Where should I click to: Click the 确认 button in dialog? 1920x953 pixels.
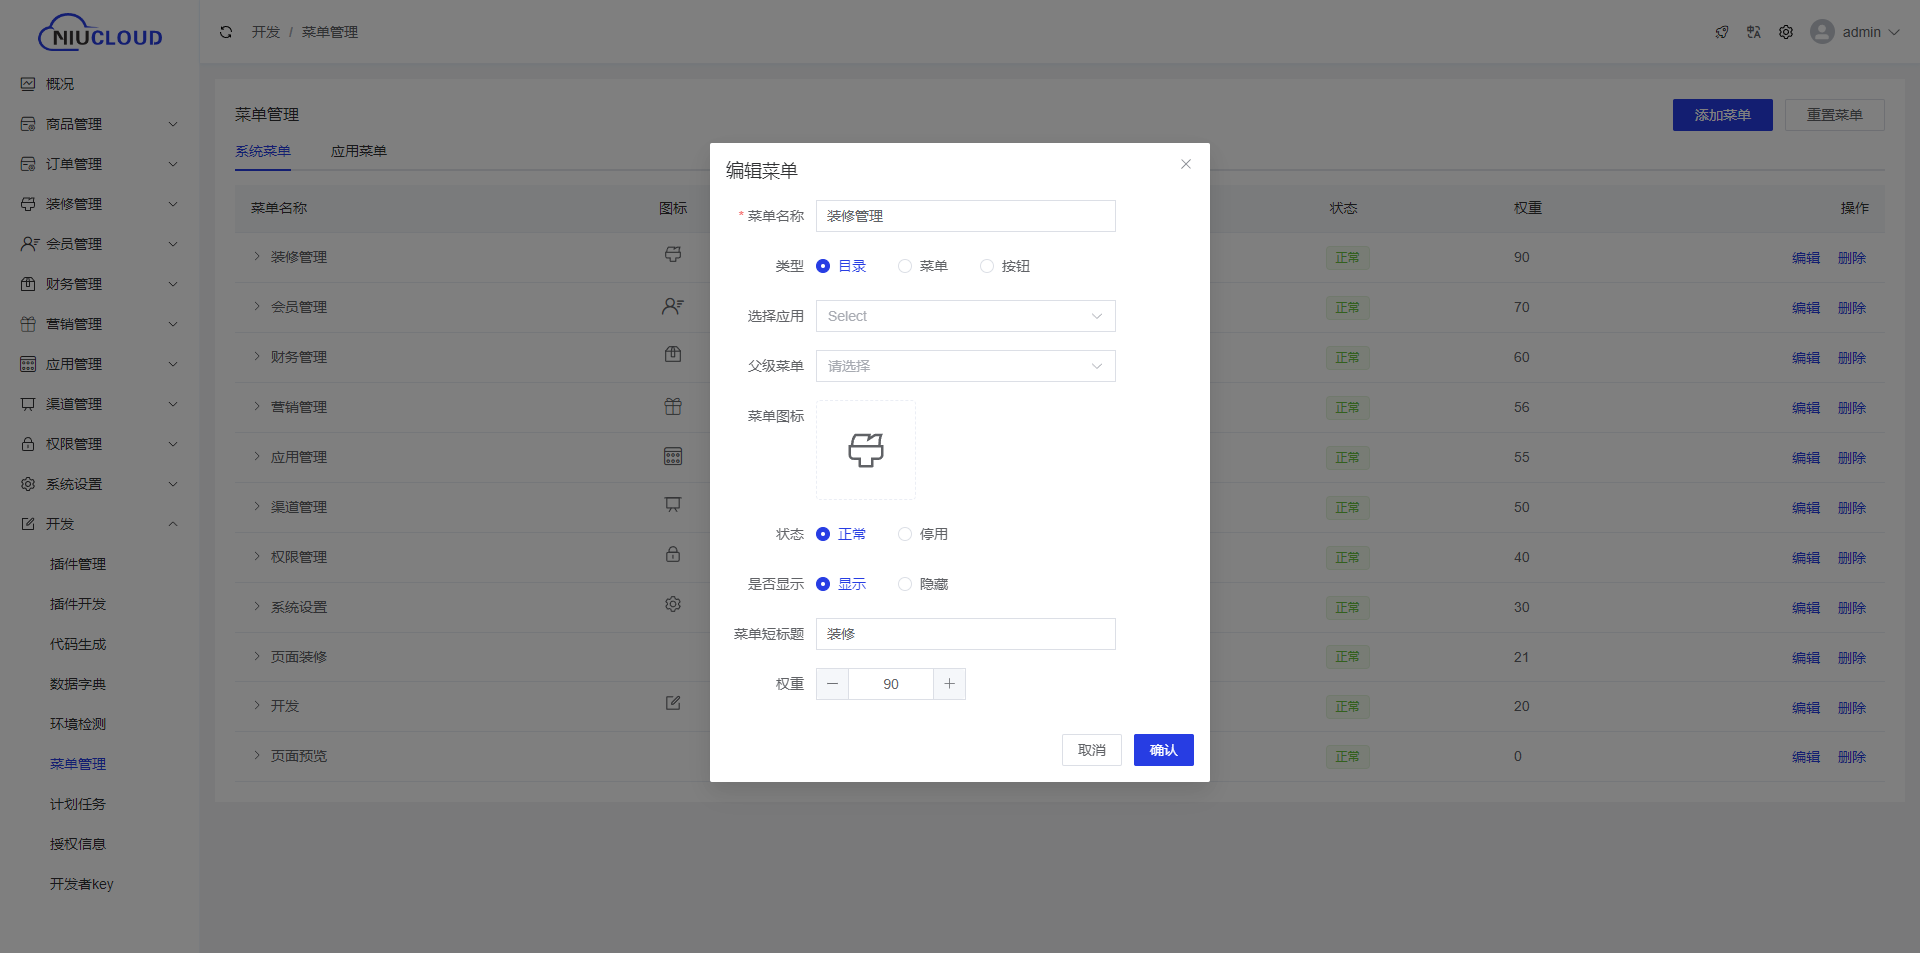pyautogui.click(x=1164, y=750)
